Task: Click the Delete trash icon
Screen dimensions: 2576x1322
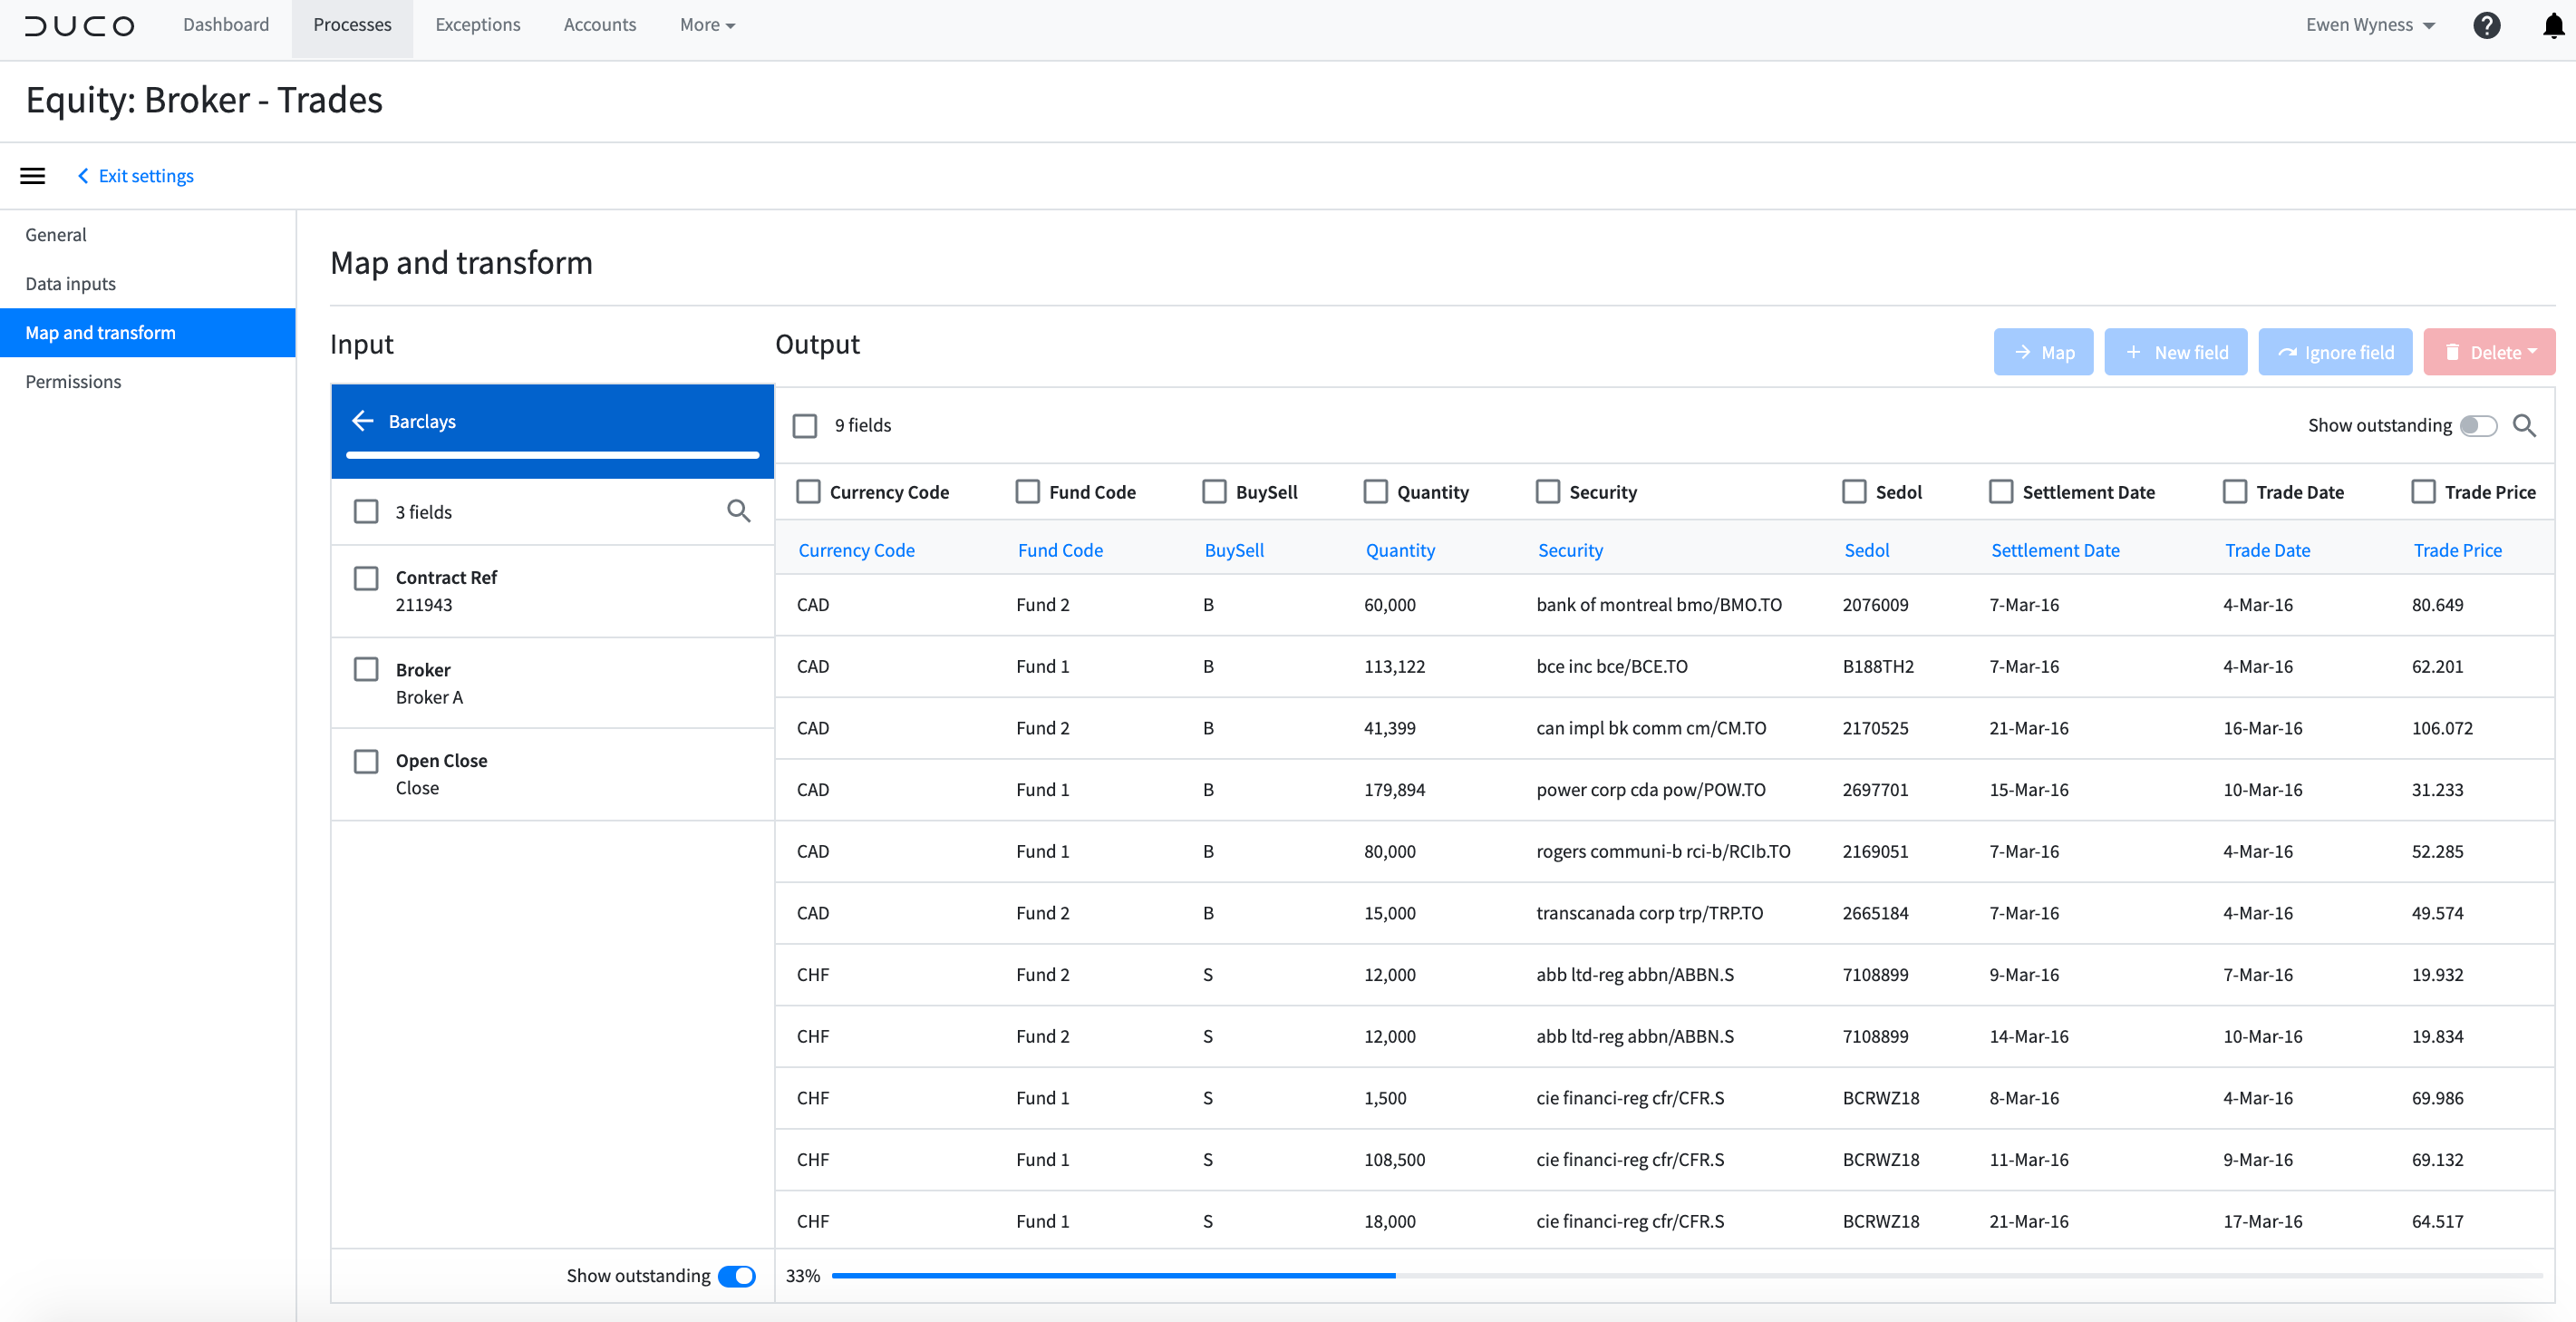Action: point(2453,352)
